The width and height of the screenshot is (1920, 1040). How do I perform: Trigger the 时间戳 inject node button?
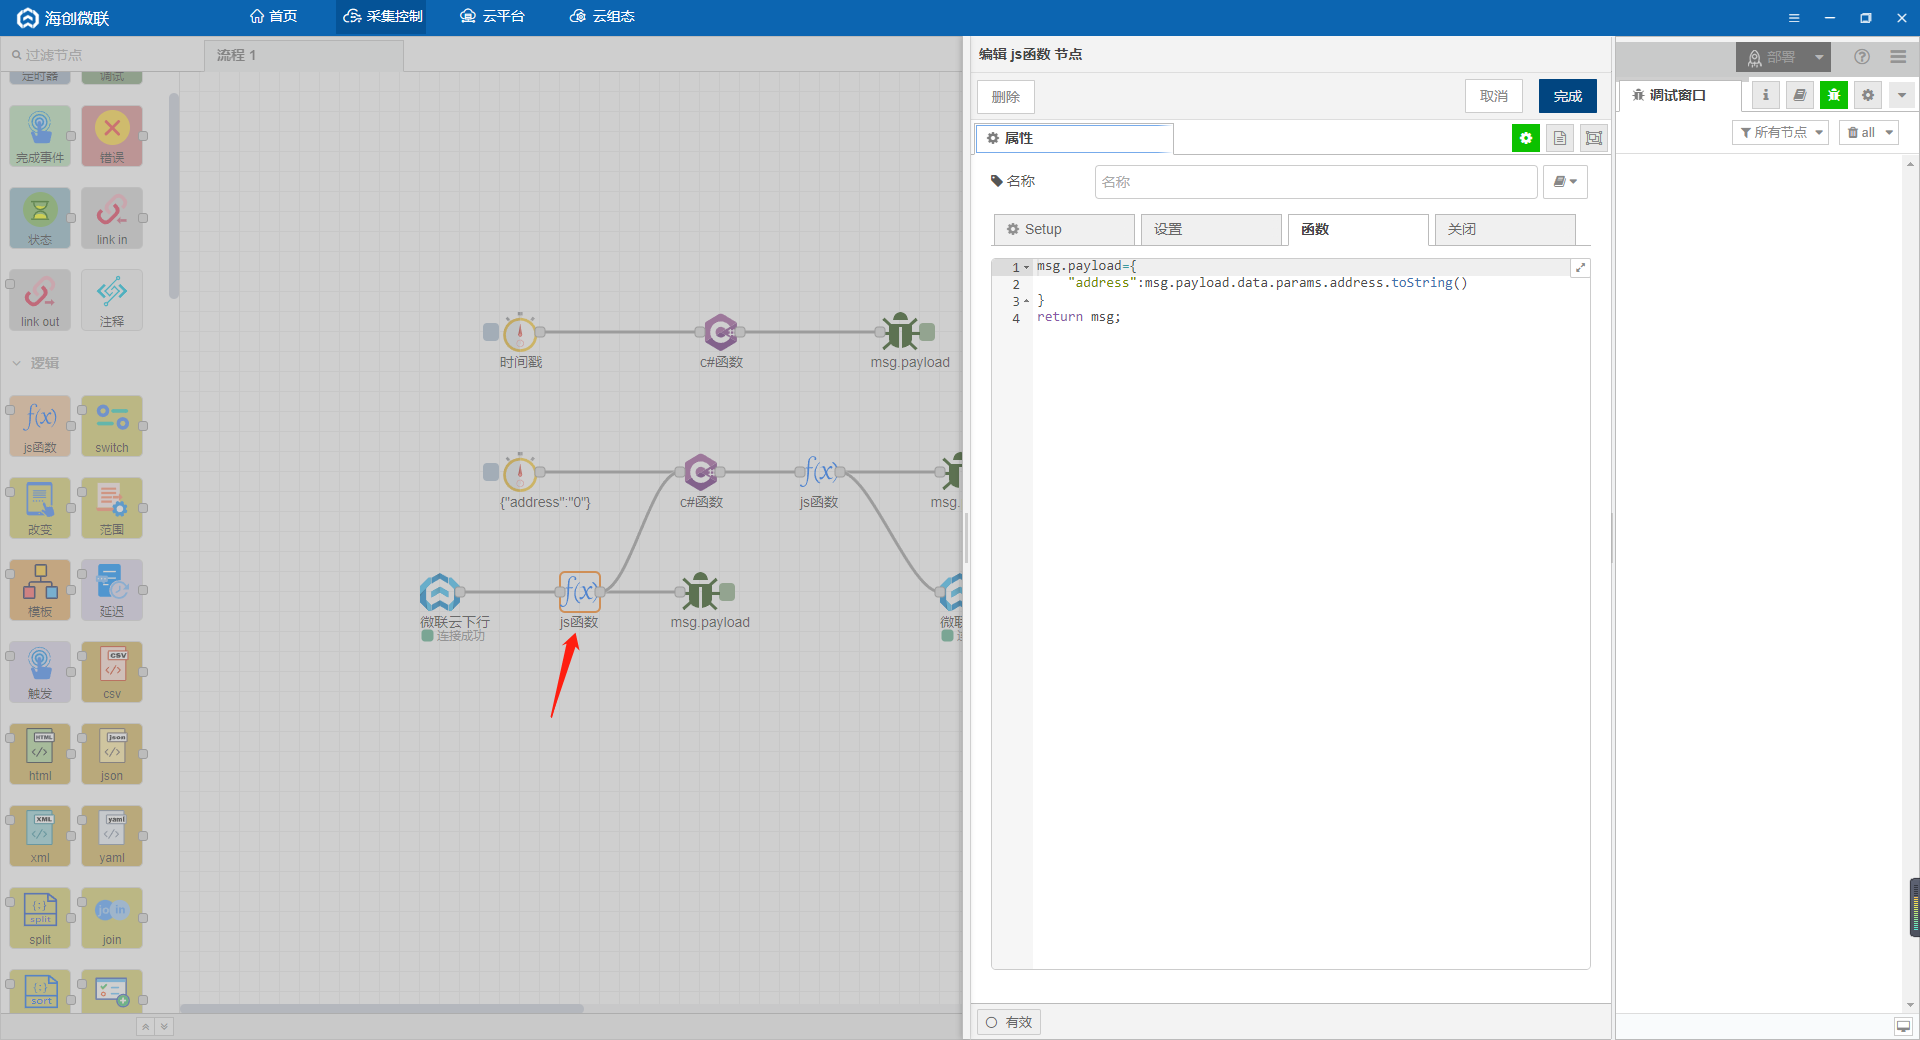491,332
